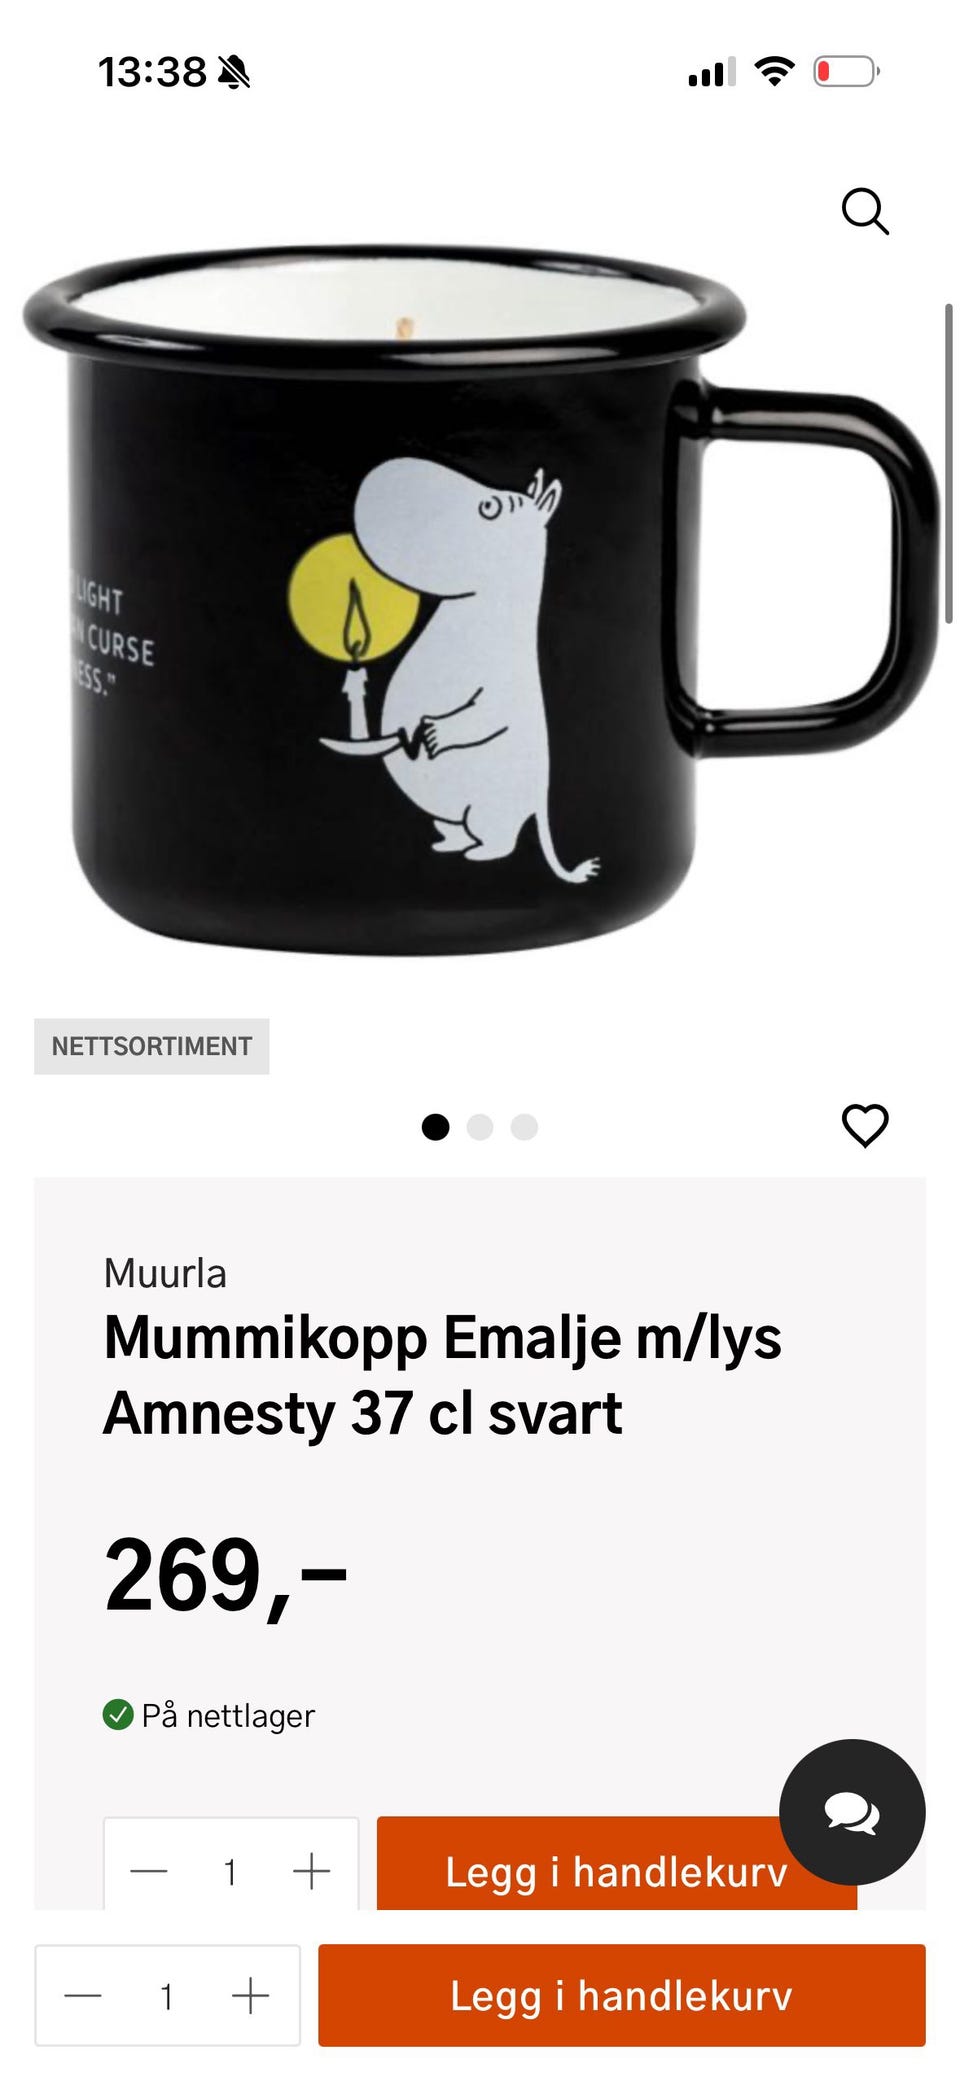This screenshot has width=960, height=2081.
Task: Increase quantity in sticky bottom bar
Action: click(250, 1996)
